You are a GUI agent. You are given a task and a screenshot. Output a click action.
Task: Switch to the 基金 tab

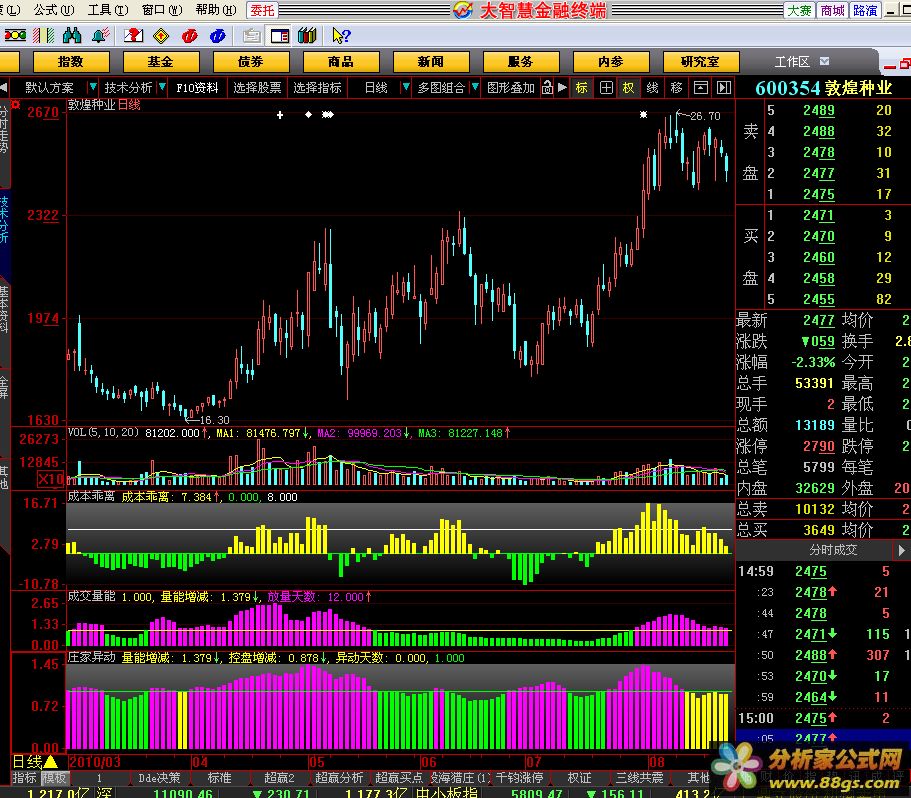coord(161,62)
